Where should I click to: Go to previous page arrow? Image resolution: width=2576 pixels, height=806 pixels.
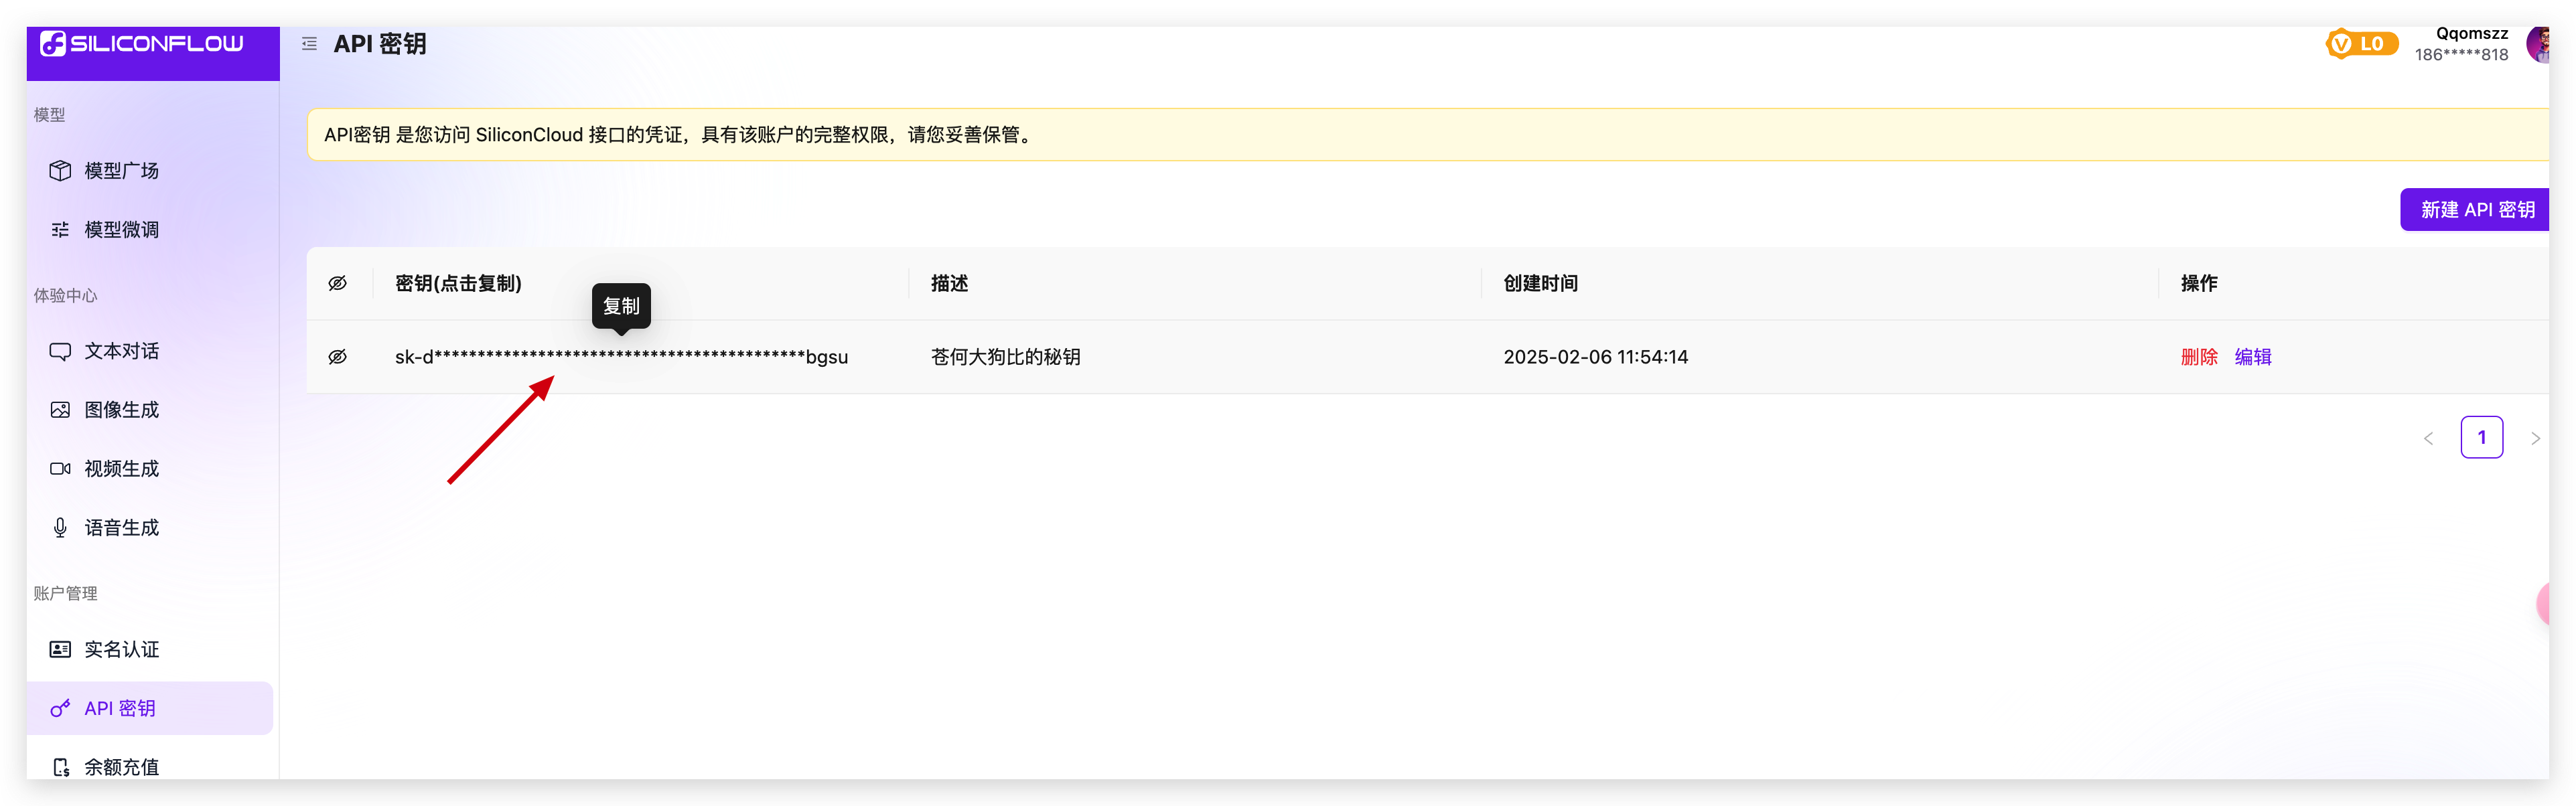[x=2428, y=438]
